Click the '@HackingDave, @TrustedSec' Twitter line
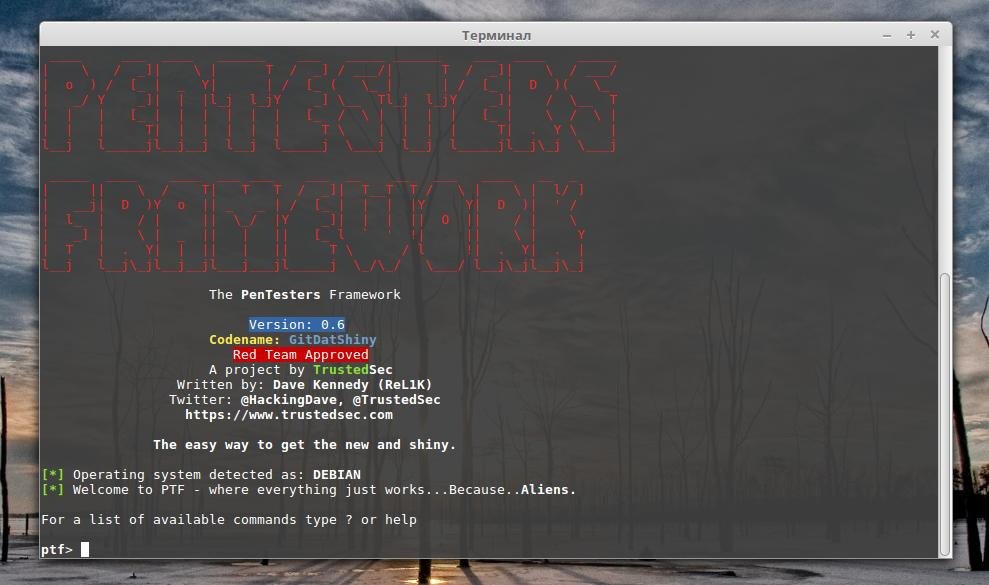 point(305,399)
